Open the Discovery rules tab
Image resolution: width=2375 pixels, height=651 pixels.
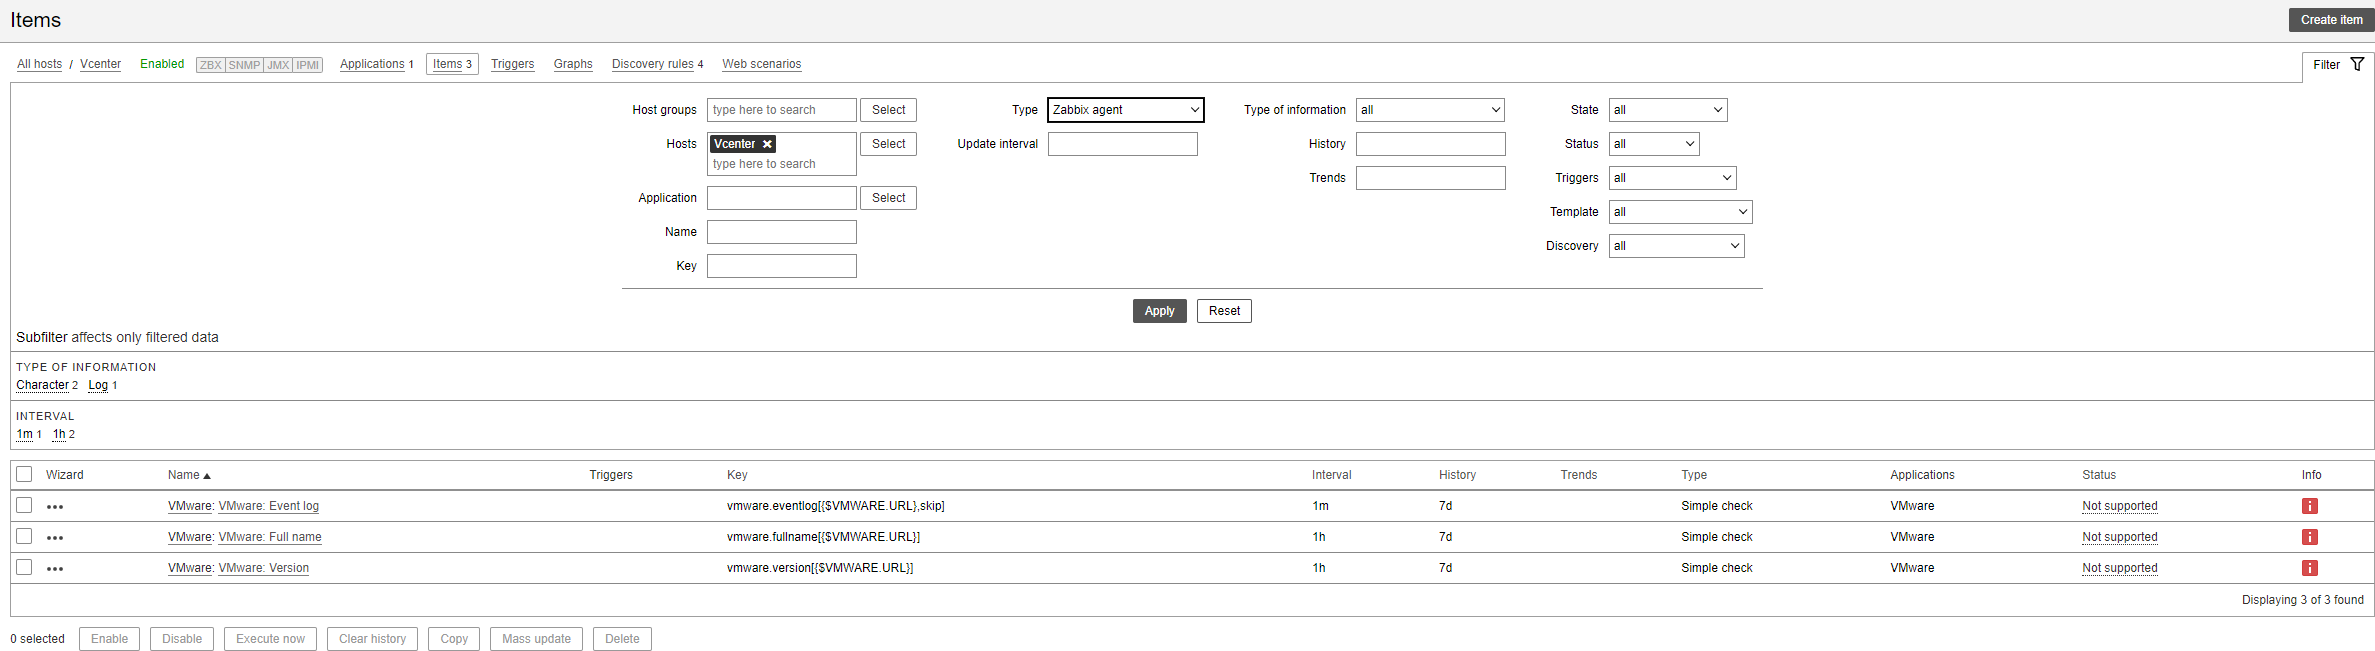point(652,64)
